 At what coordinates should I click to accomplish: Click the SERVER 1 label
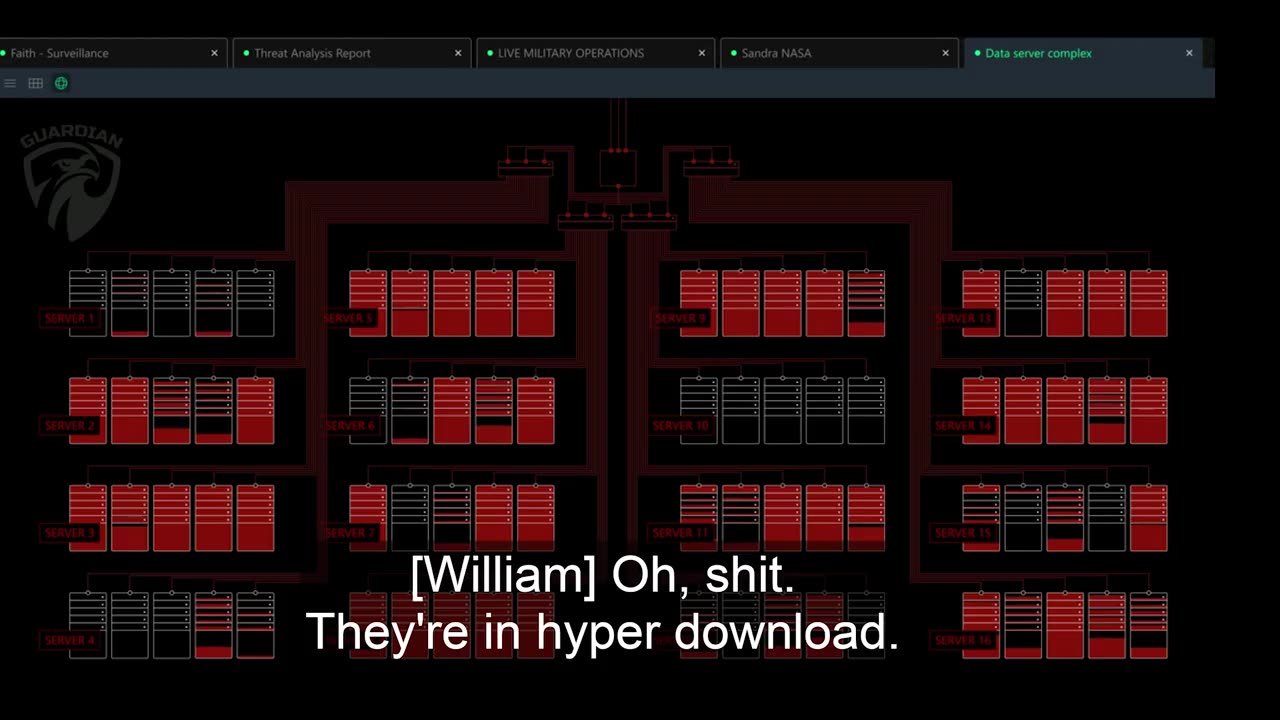click(69, 318)
